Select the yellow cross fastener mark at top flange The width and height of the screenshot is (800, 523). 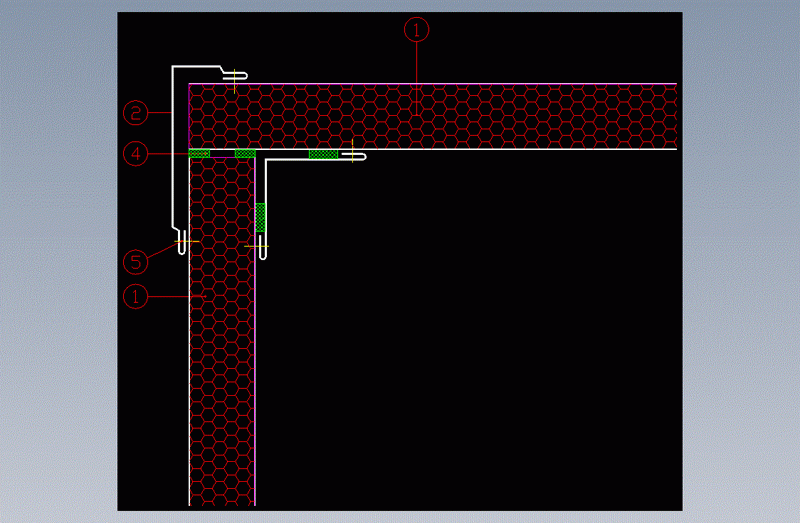pyautogui.click(x=234, y=76)
